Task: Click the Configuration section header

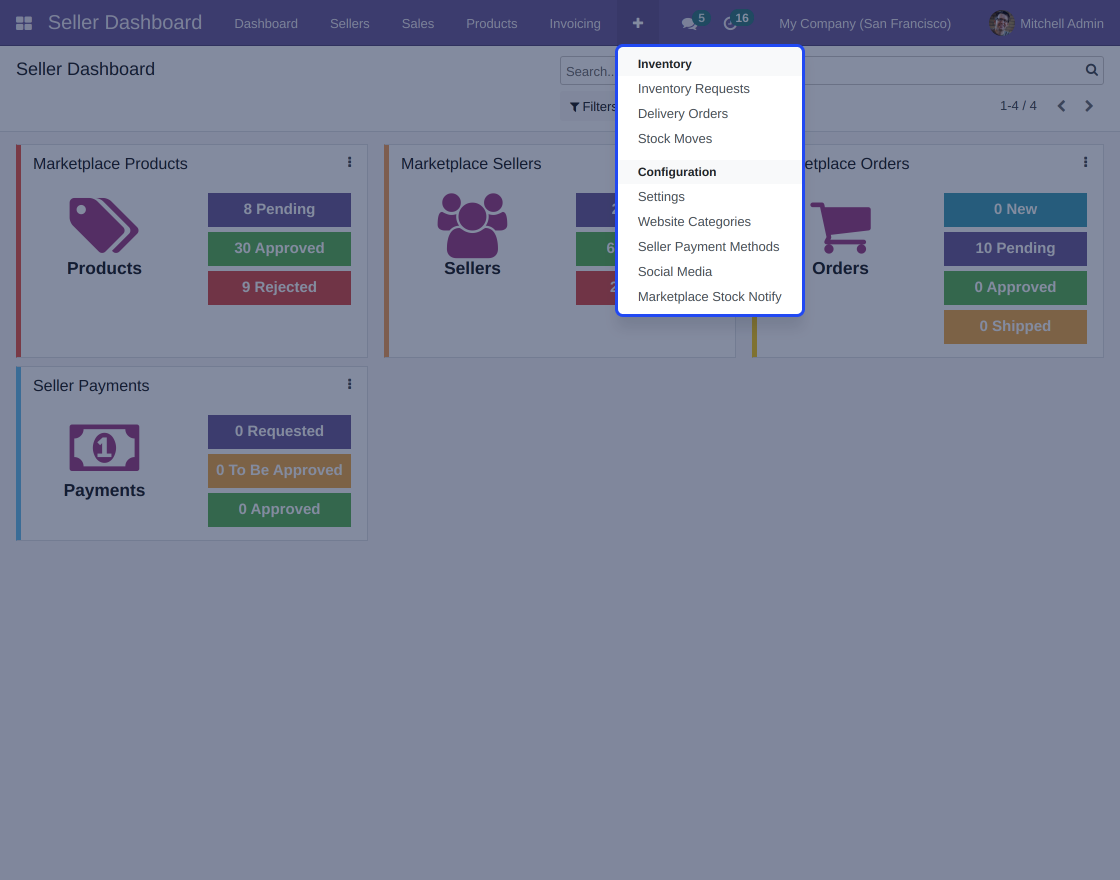Action: [x=676, y=171]
